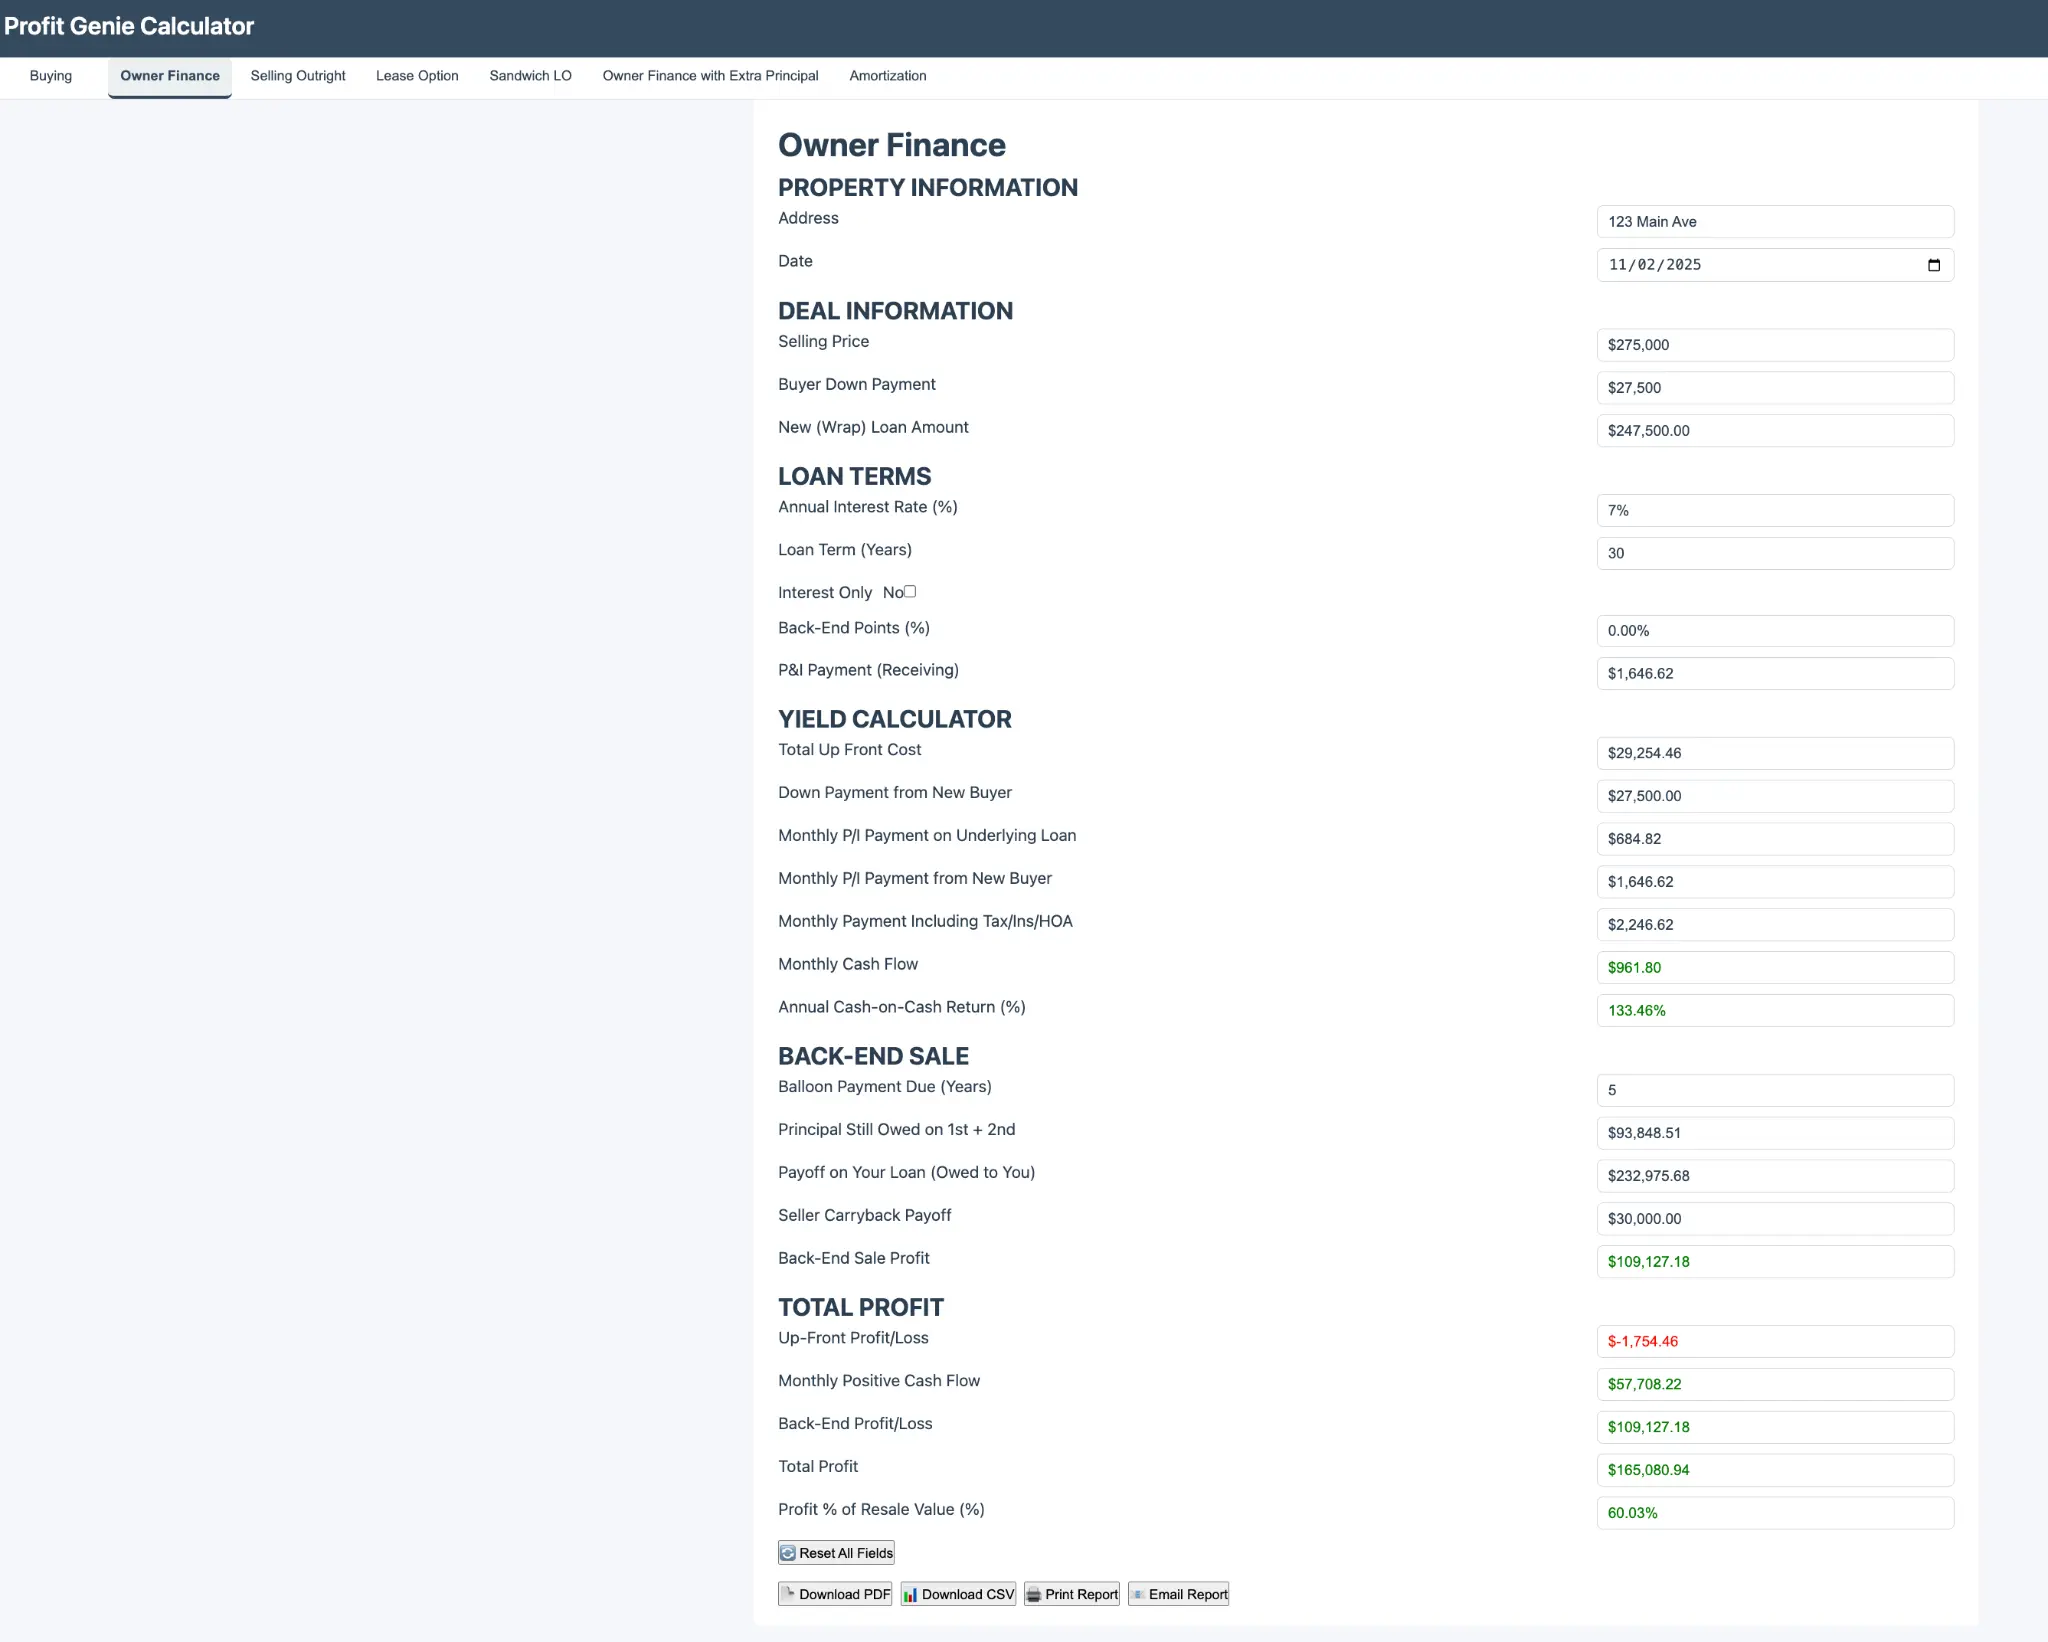Viewport: 2048px width, 1642px height.
Task: Click the Buyer Down Payment field
Action: [1775, 387]
